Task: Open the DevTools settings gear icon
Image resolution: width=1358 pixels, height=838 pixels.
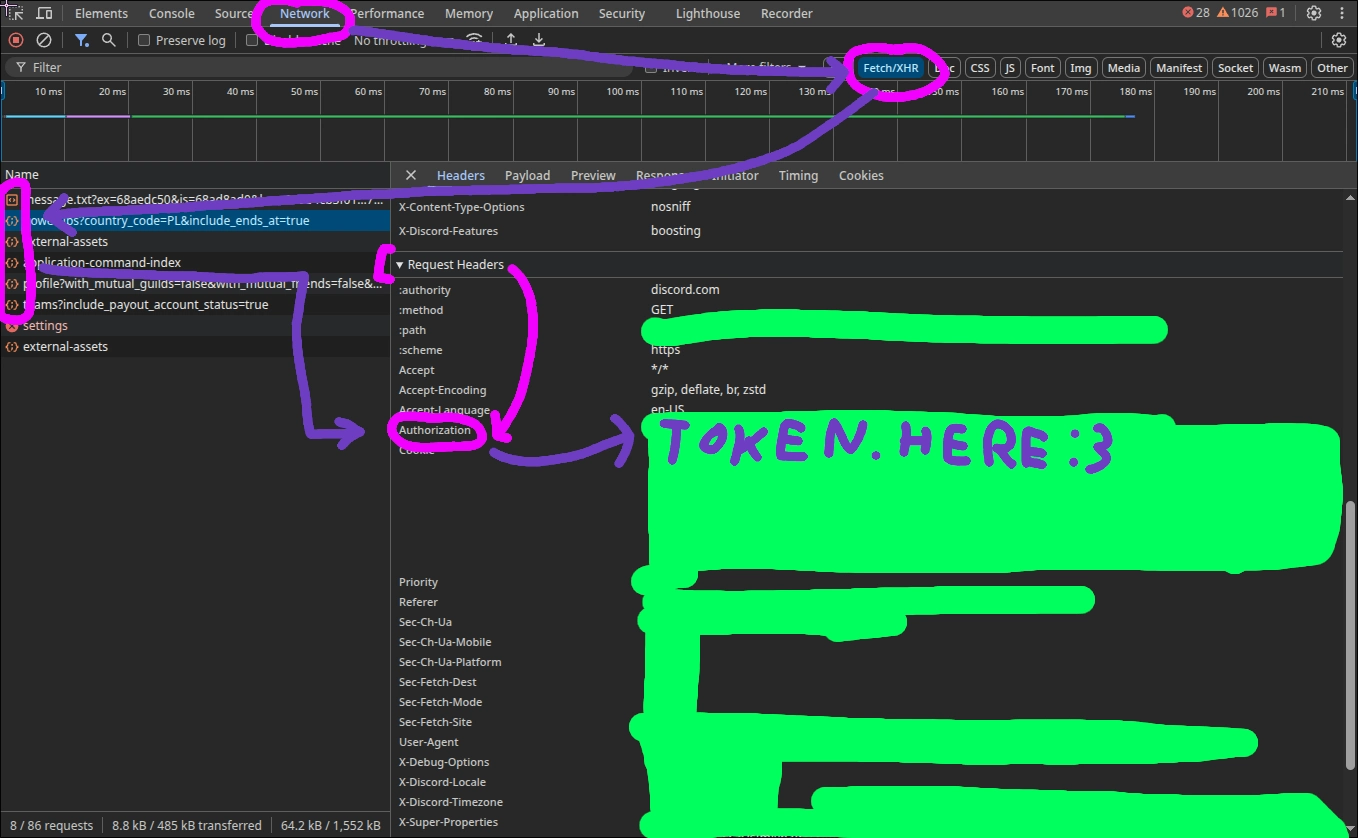Action: tap(1314, 13)
